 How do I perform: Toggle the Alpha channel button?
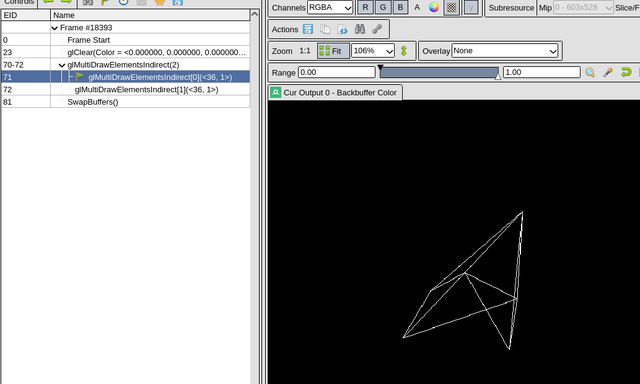tap(417, 7)
